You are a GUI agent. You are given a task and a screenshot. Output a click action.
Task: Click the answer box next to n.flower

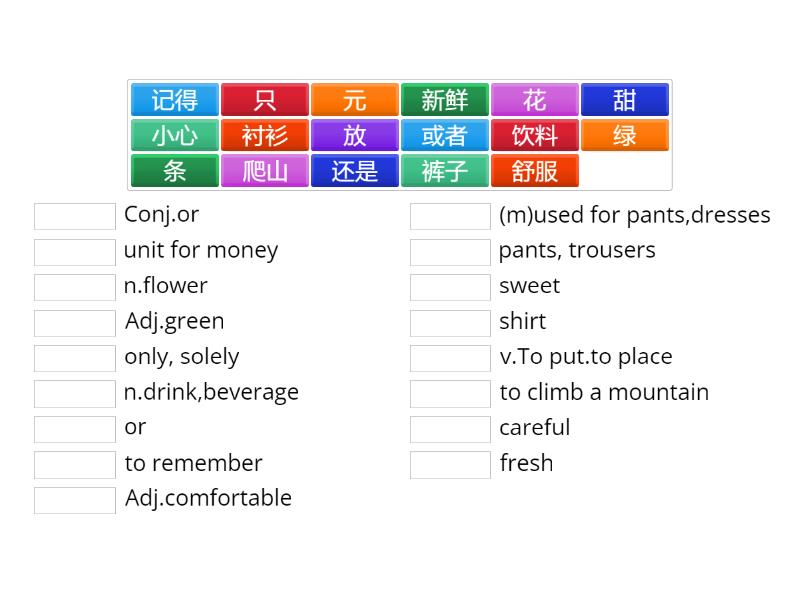[x=74, y=285]
